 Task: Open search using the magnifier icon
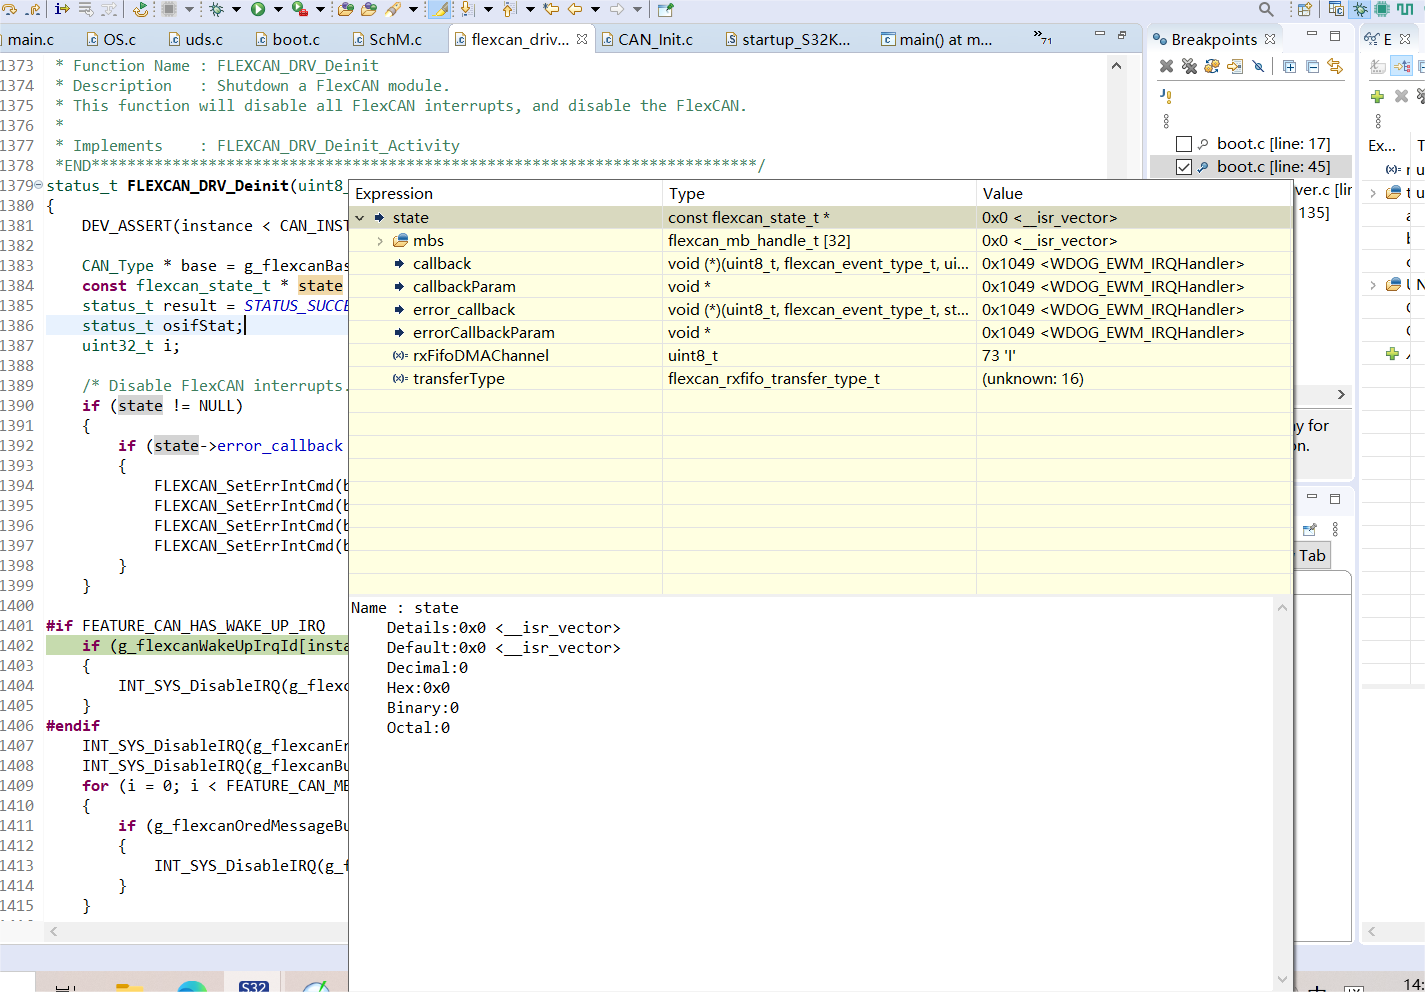tap(1266, 8)
